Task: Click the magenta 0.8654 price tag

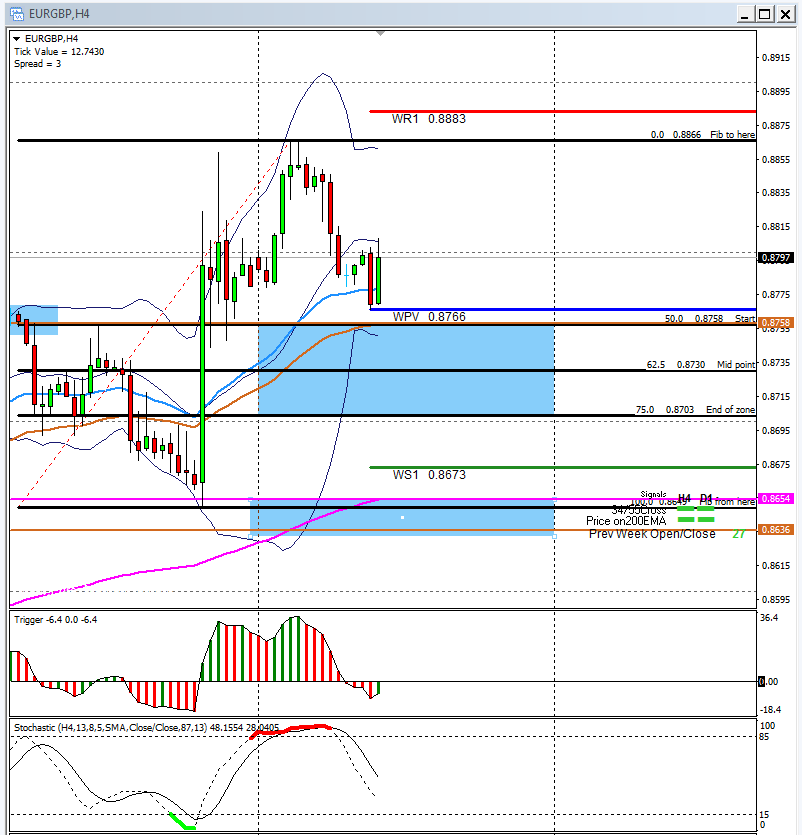Action: [x=775, y=497]
